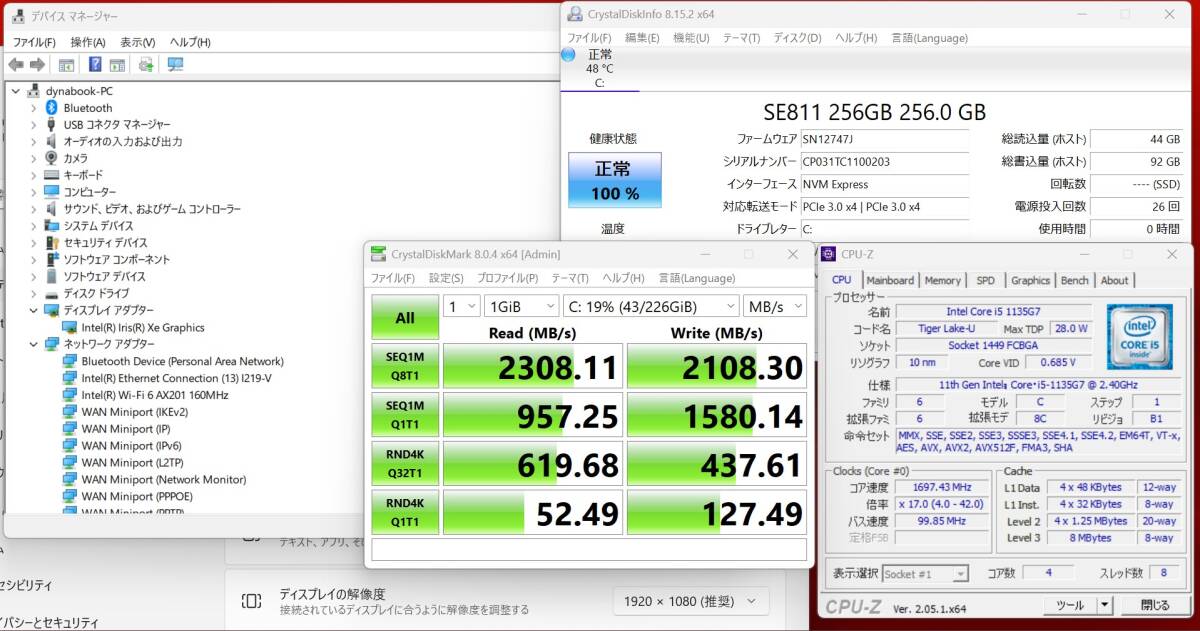Click the scan hardware monitor toolbar icon
Screen dimensions: 1200x631
pyautogui.click(x=175, y=65)
